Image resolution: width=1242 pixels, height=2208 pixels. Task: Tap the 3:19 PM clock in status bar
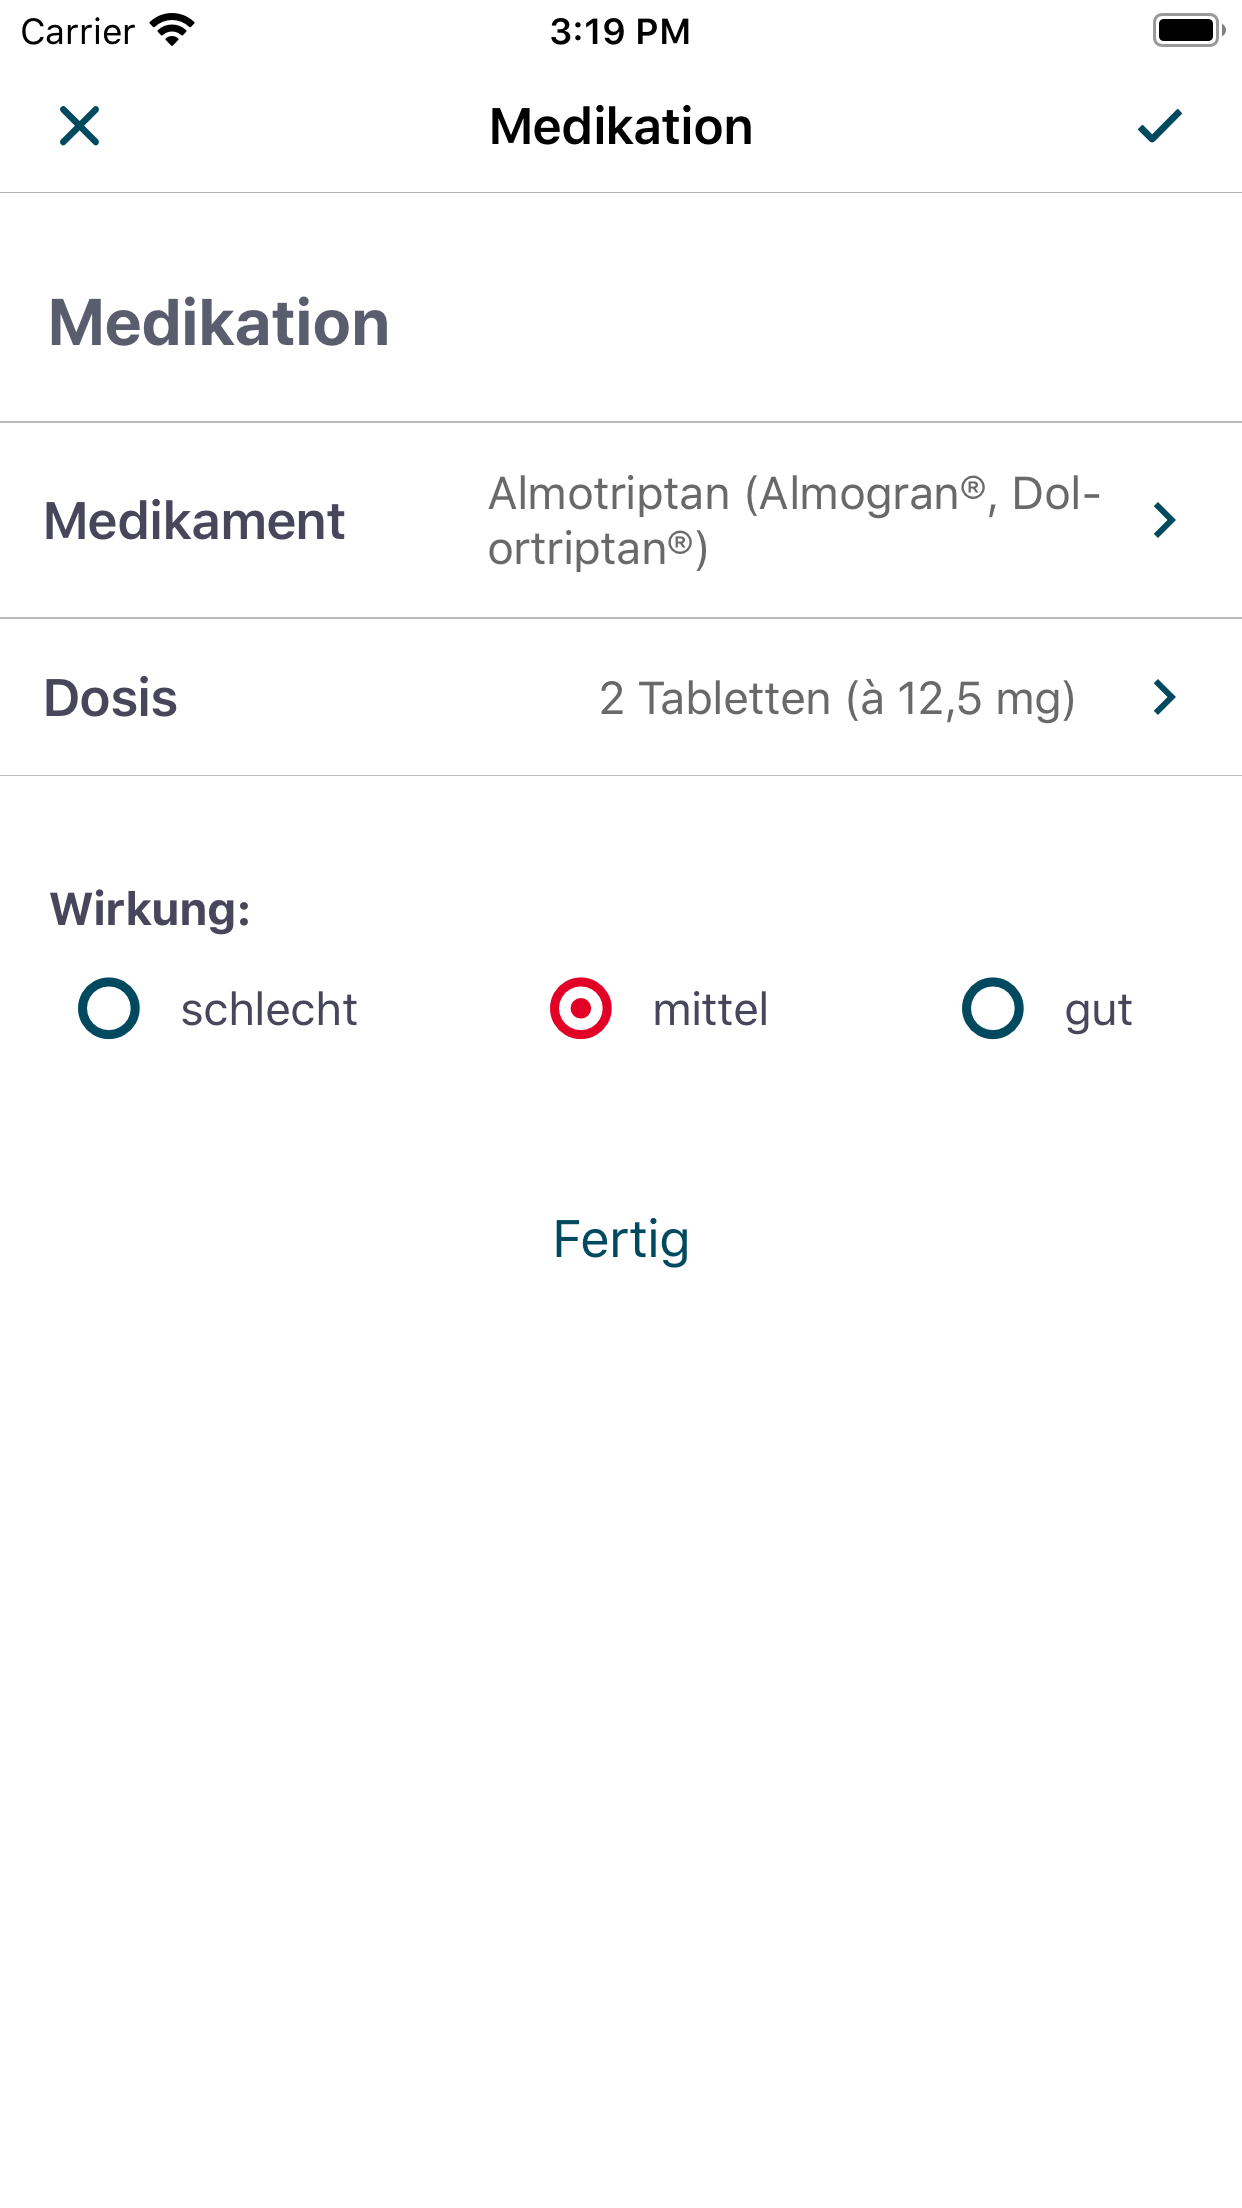[620, 31]
